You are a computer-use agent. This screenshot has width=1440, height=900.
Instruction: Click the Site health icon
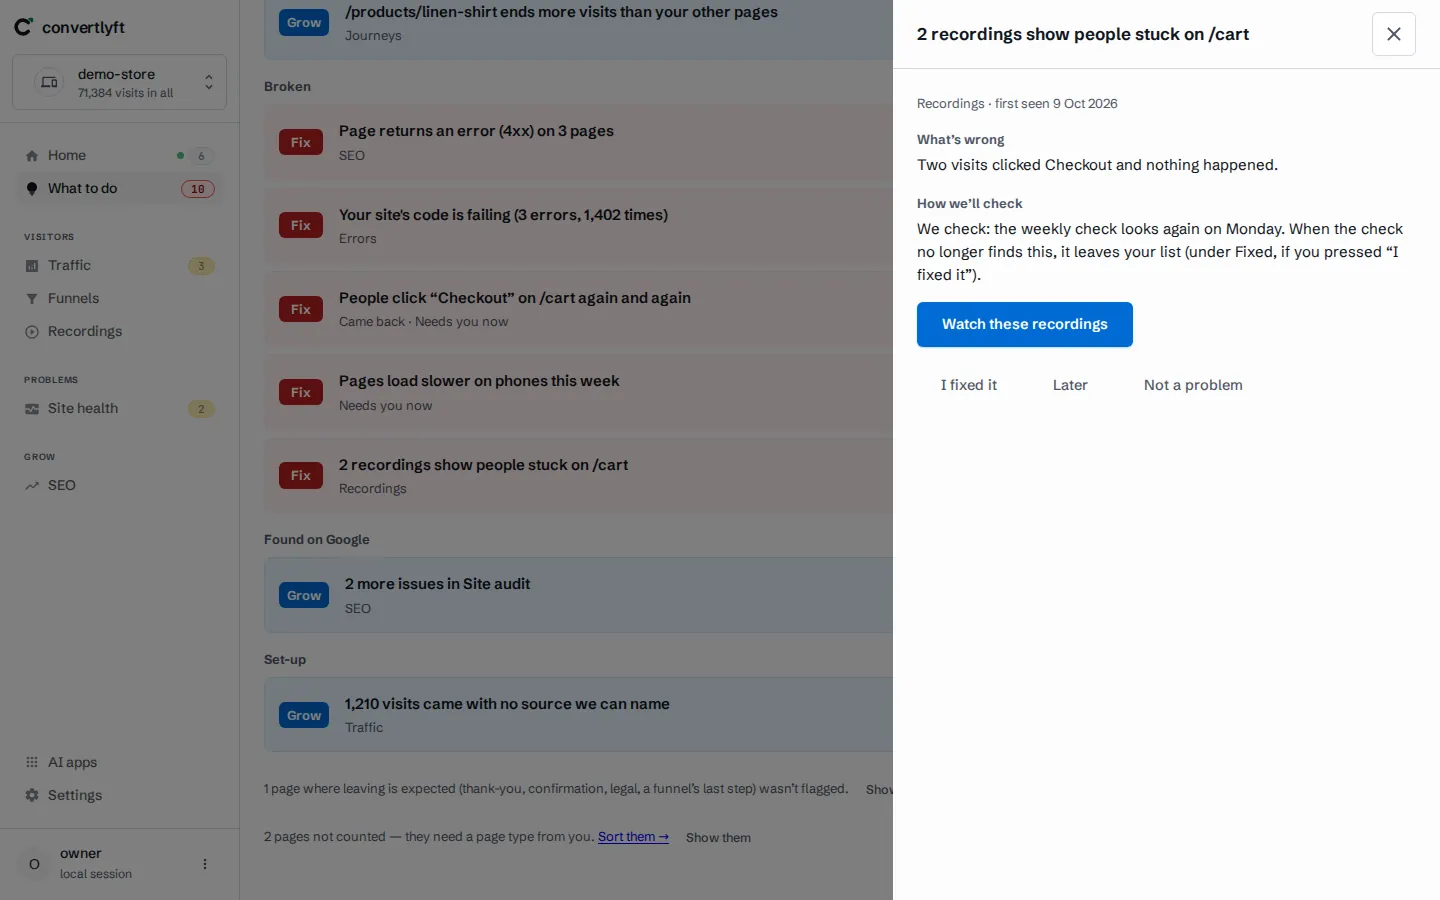click(32, 409)
